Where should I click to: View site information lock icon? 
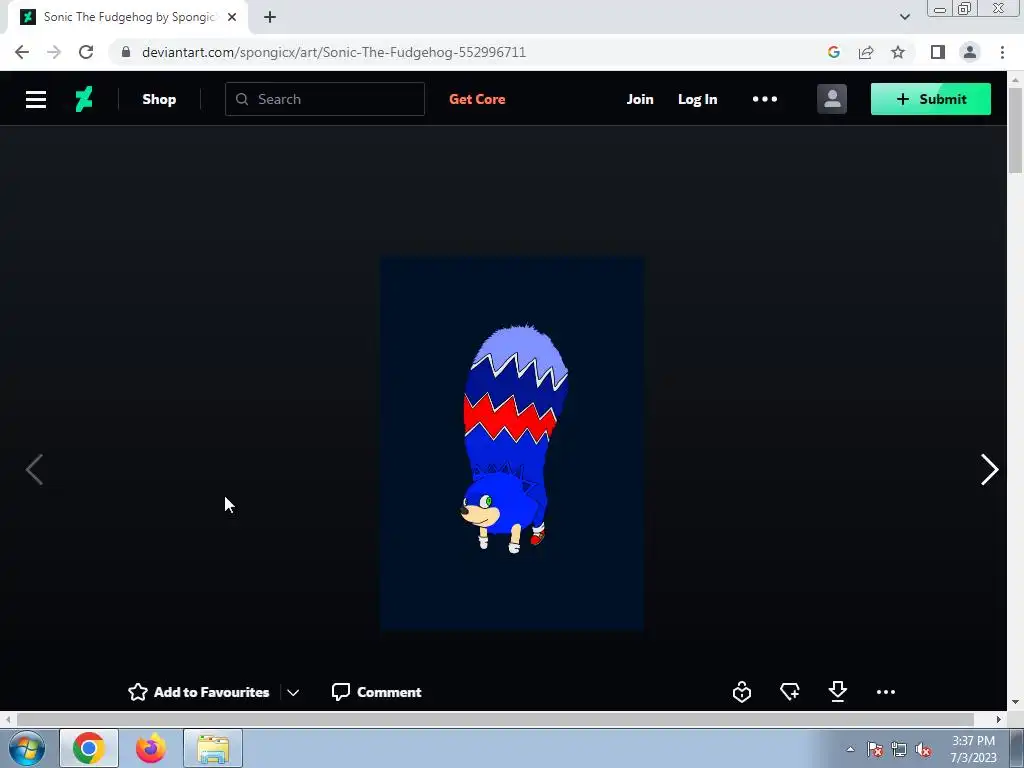[126, 52]
